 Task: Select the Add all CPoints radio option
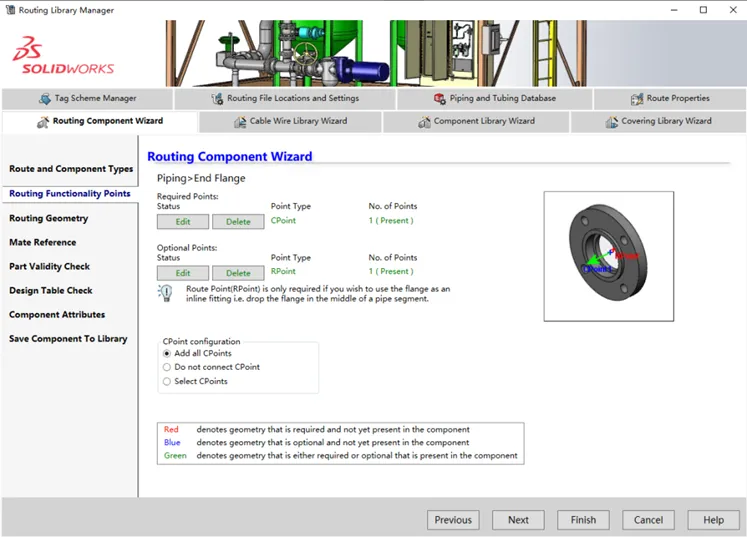tap(167, 354)
